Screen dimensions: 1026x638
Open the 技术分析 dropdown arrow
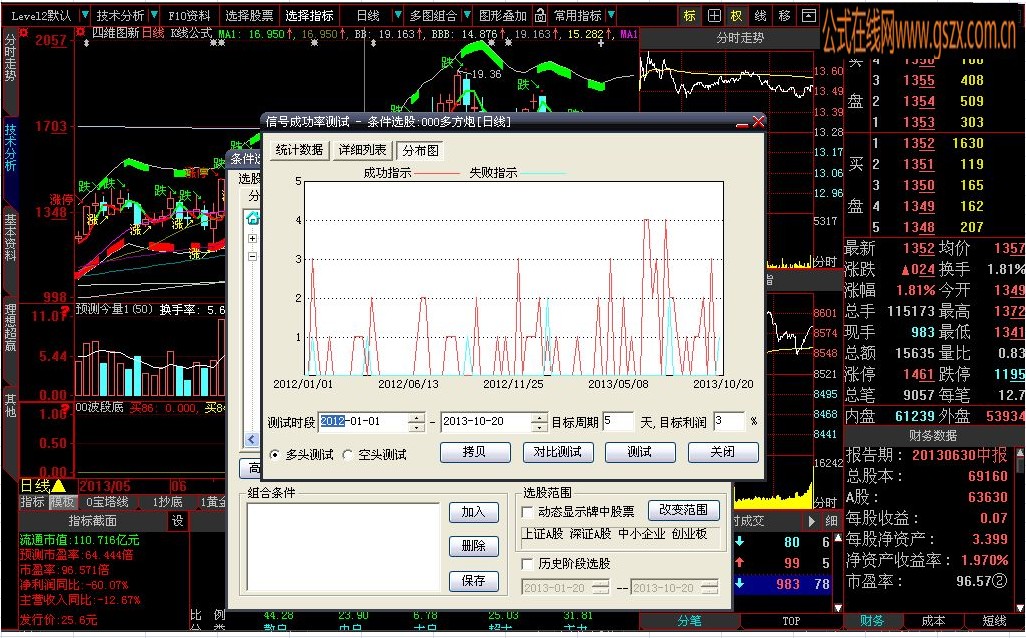(x=154, y=15)
